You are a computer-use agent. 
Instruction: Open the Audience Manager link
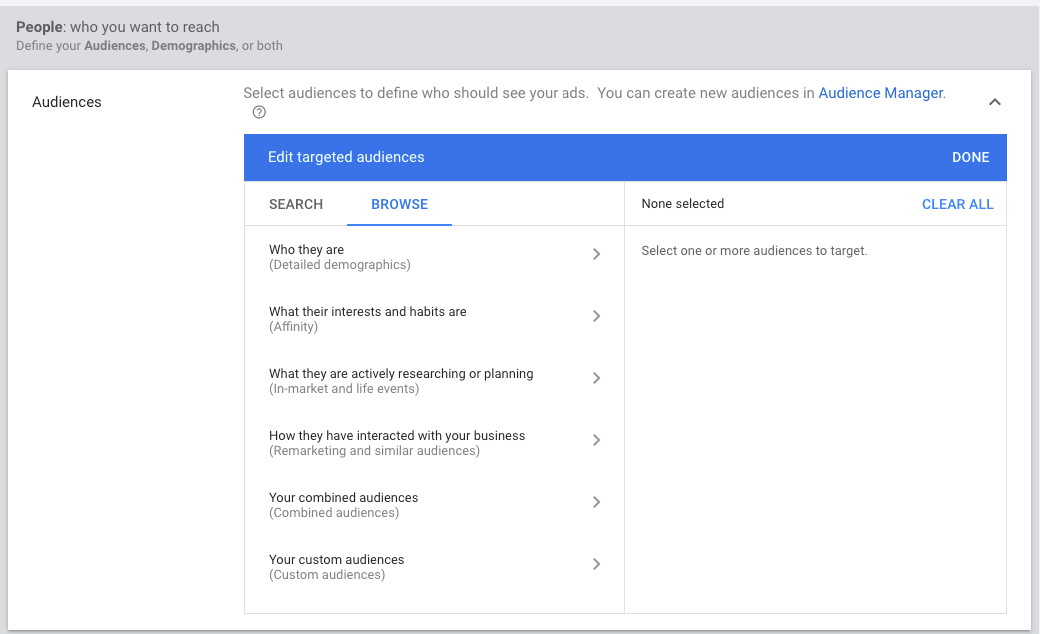tap(880, 93)
